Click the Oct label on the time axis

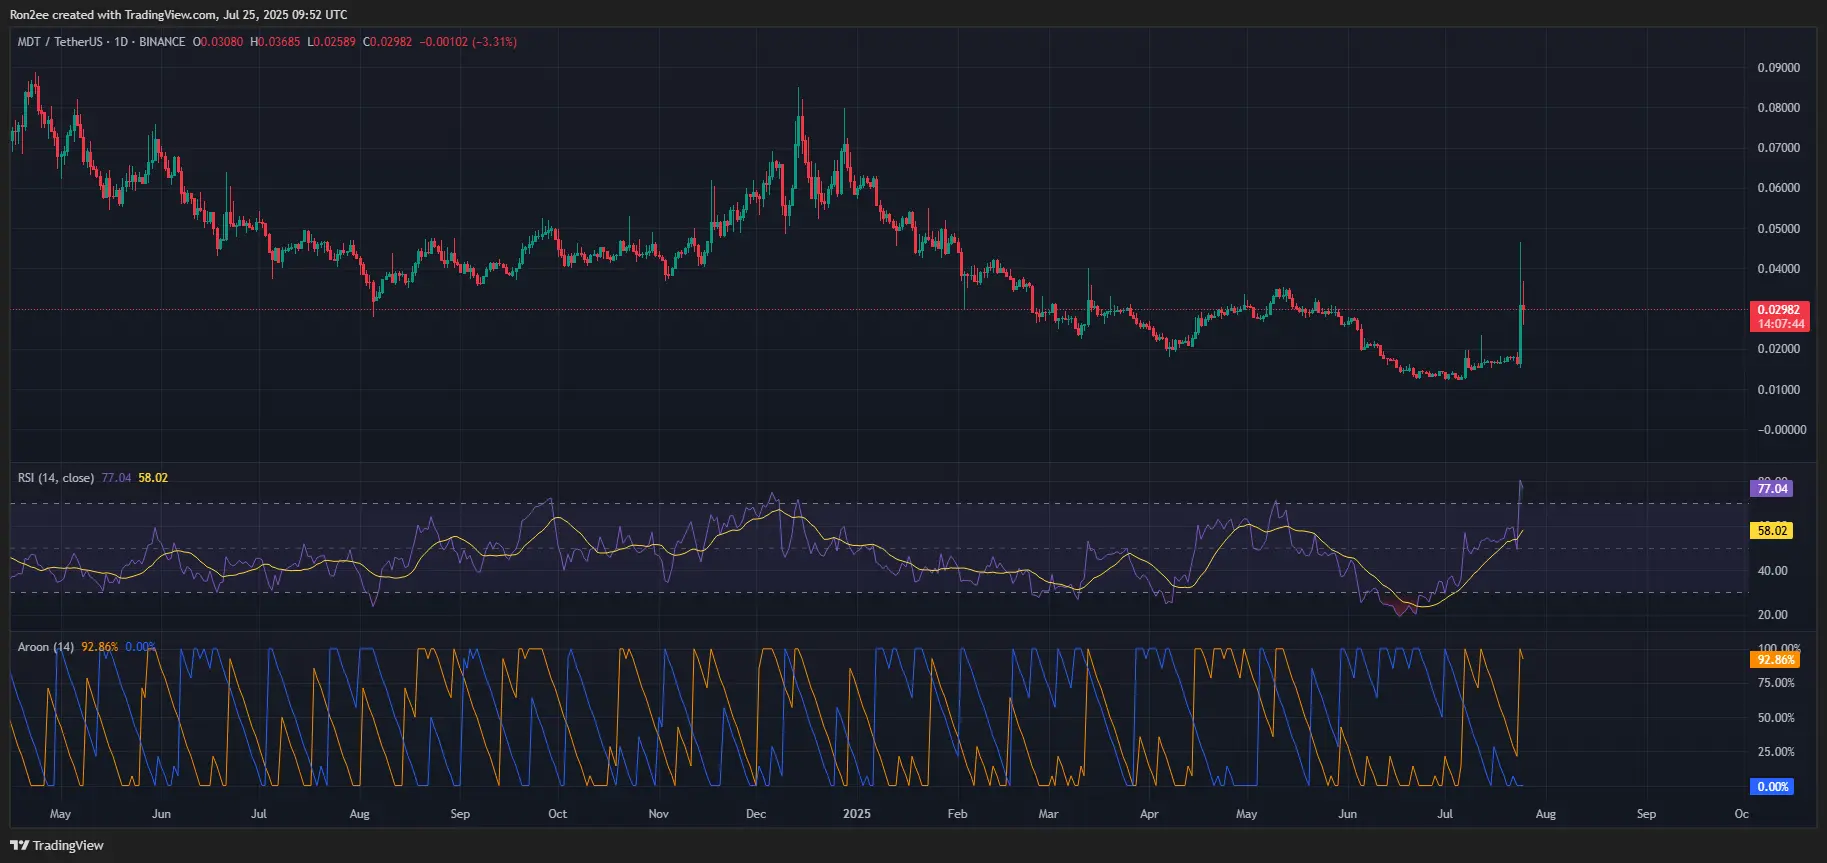[x=558, y=814]
